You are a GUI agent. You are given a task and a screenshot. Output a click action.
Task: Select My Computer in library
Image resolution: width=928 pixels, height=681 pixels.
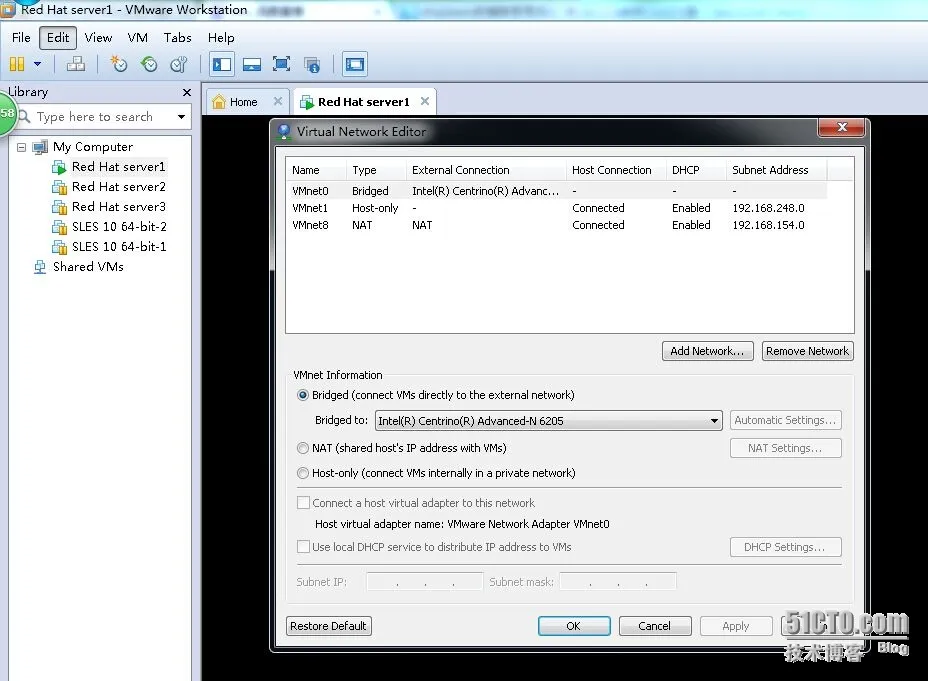coord(92,147)
